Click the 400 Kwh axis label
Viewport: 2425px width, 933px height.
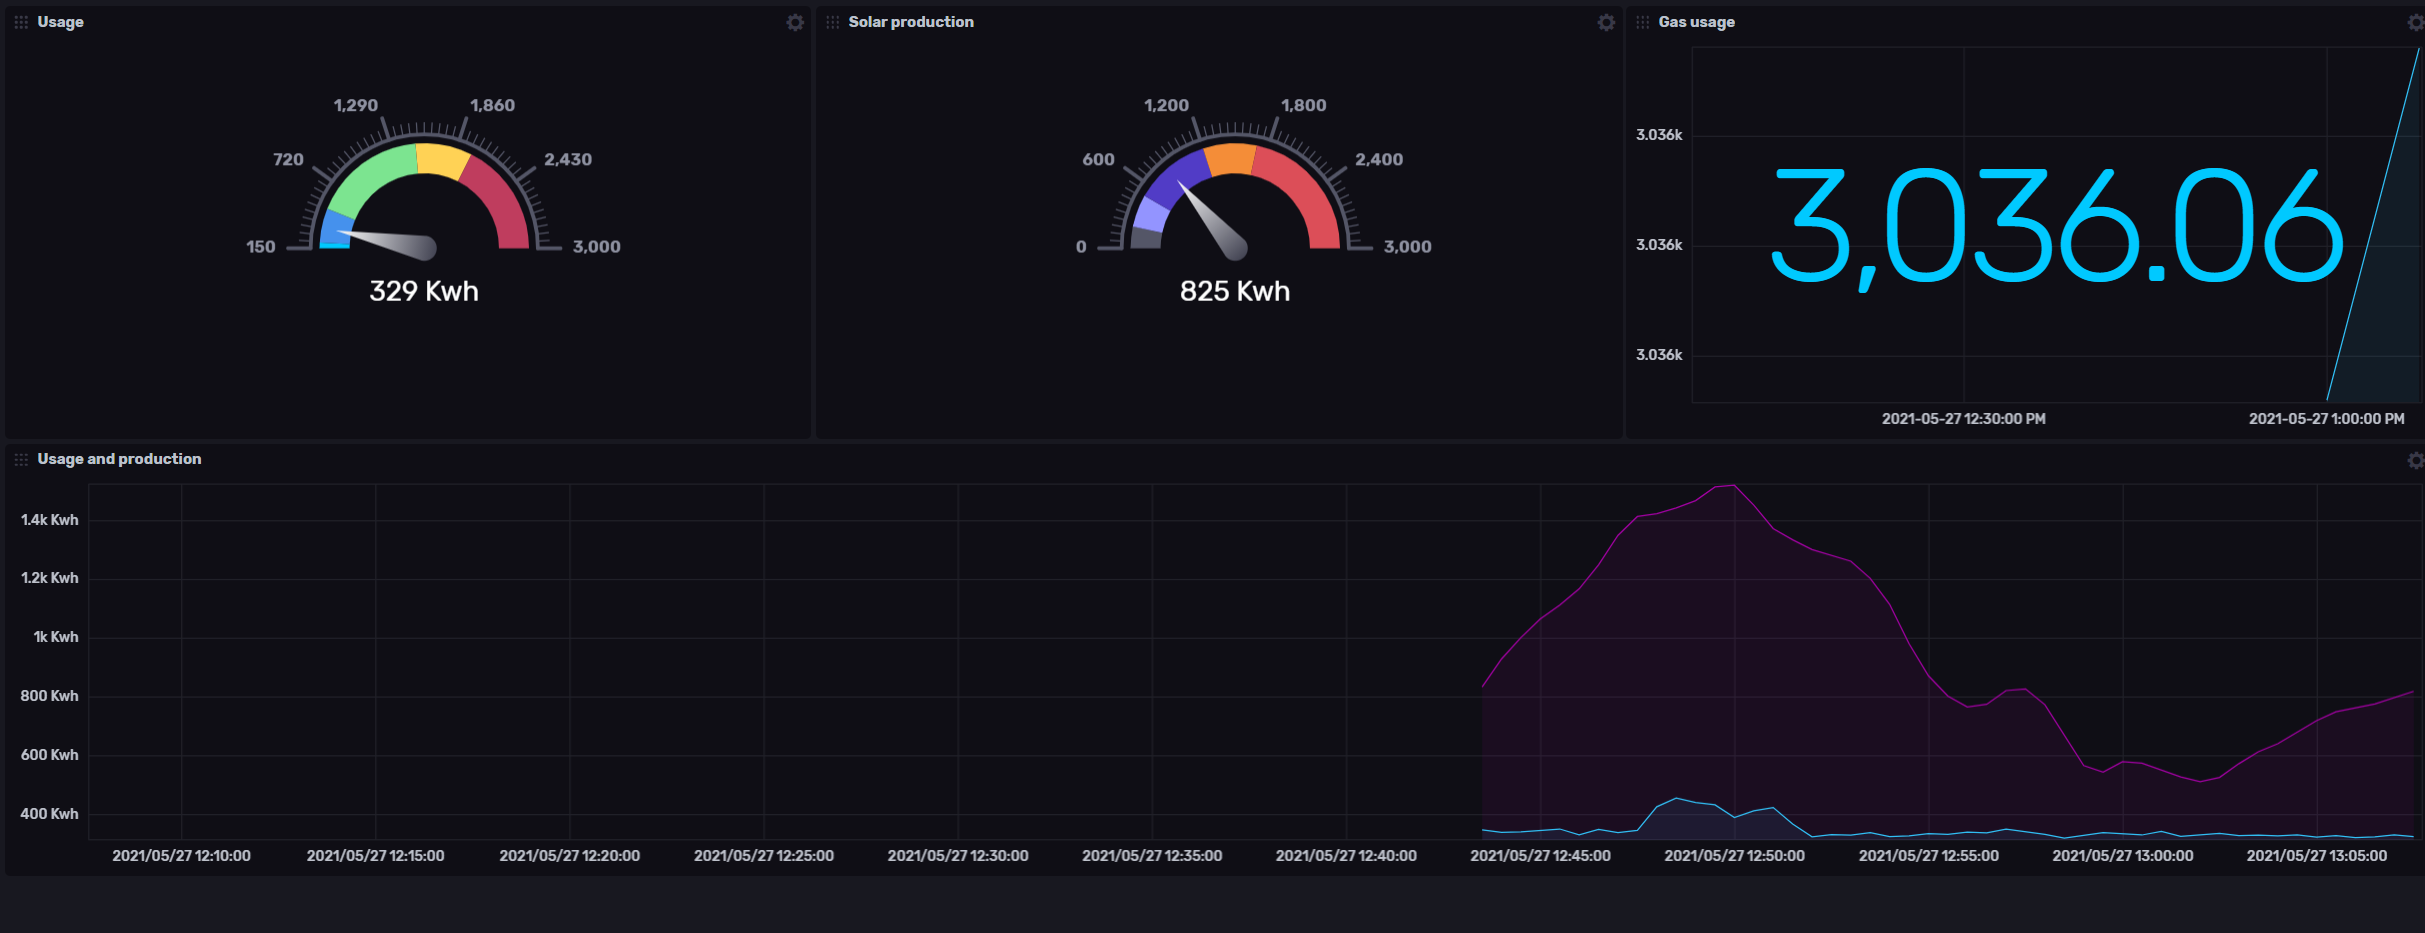(x=49, y=814)
